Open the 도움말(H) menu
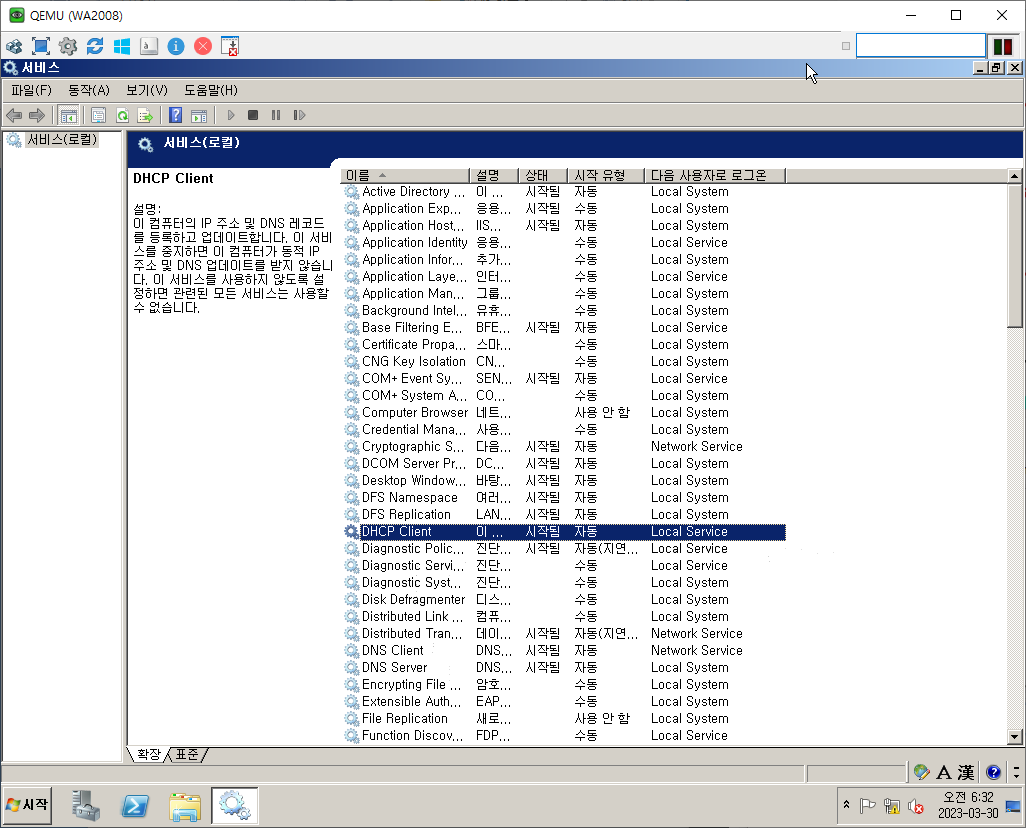 211,90
